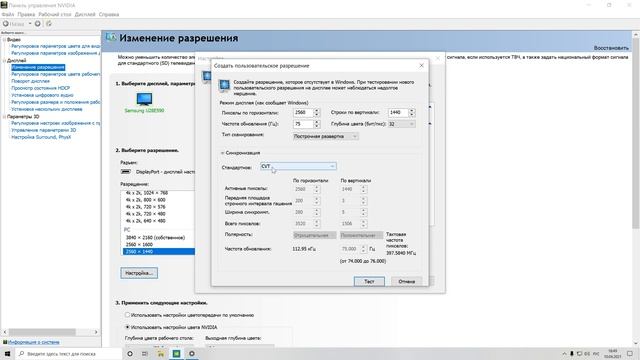Click the Home icon in the toolbar
The width and height of the screenshot is (640, 360).
pos(49,24)
